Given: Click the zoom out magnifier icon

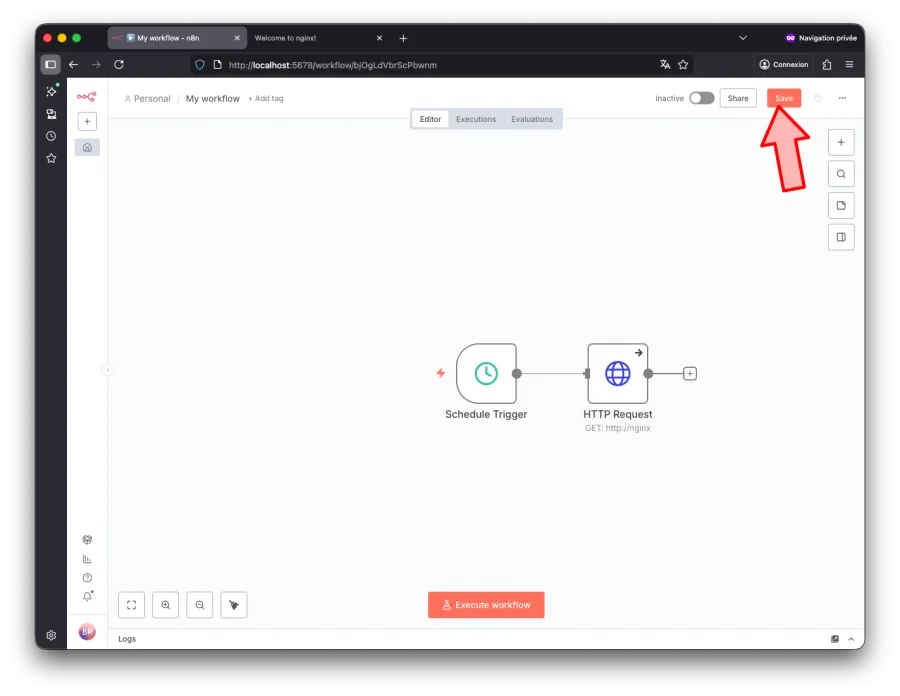Looking at the screenshot, I should (199, 605).
